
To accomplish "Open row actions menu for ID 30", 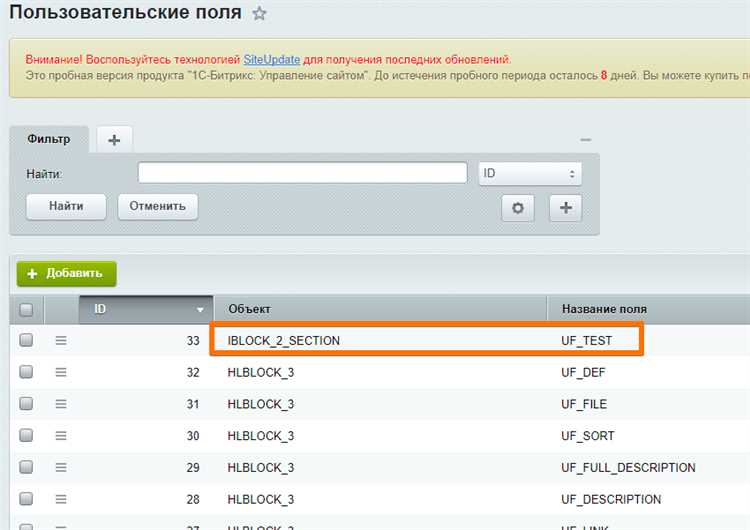I will click(x=61, y=436).
